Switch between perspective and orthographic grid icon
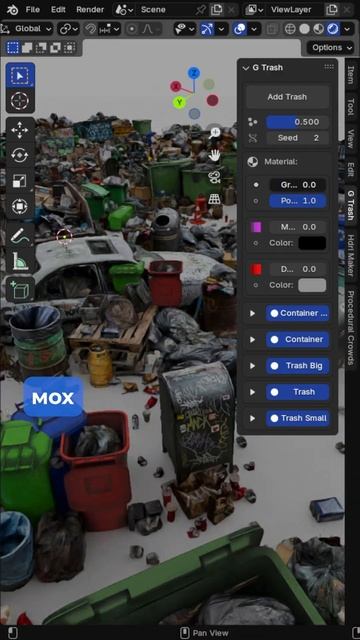Viewport: 360px width, 640px height. pos(214,199)
